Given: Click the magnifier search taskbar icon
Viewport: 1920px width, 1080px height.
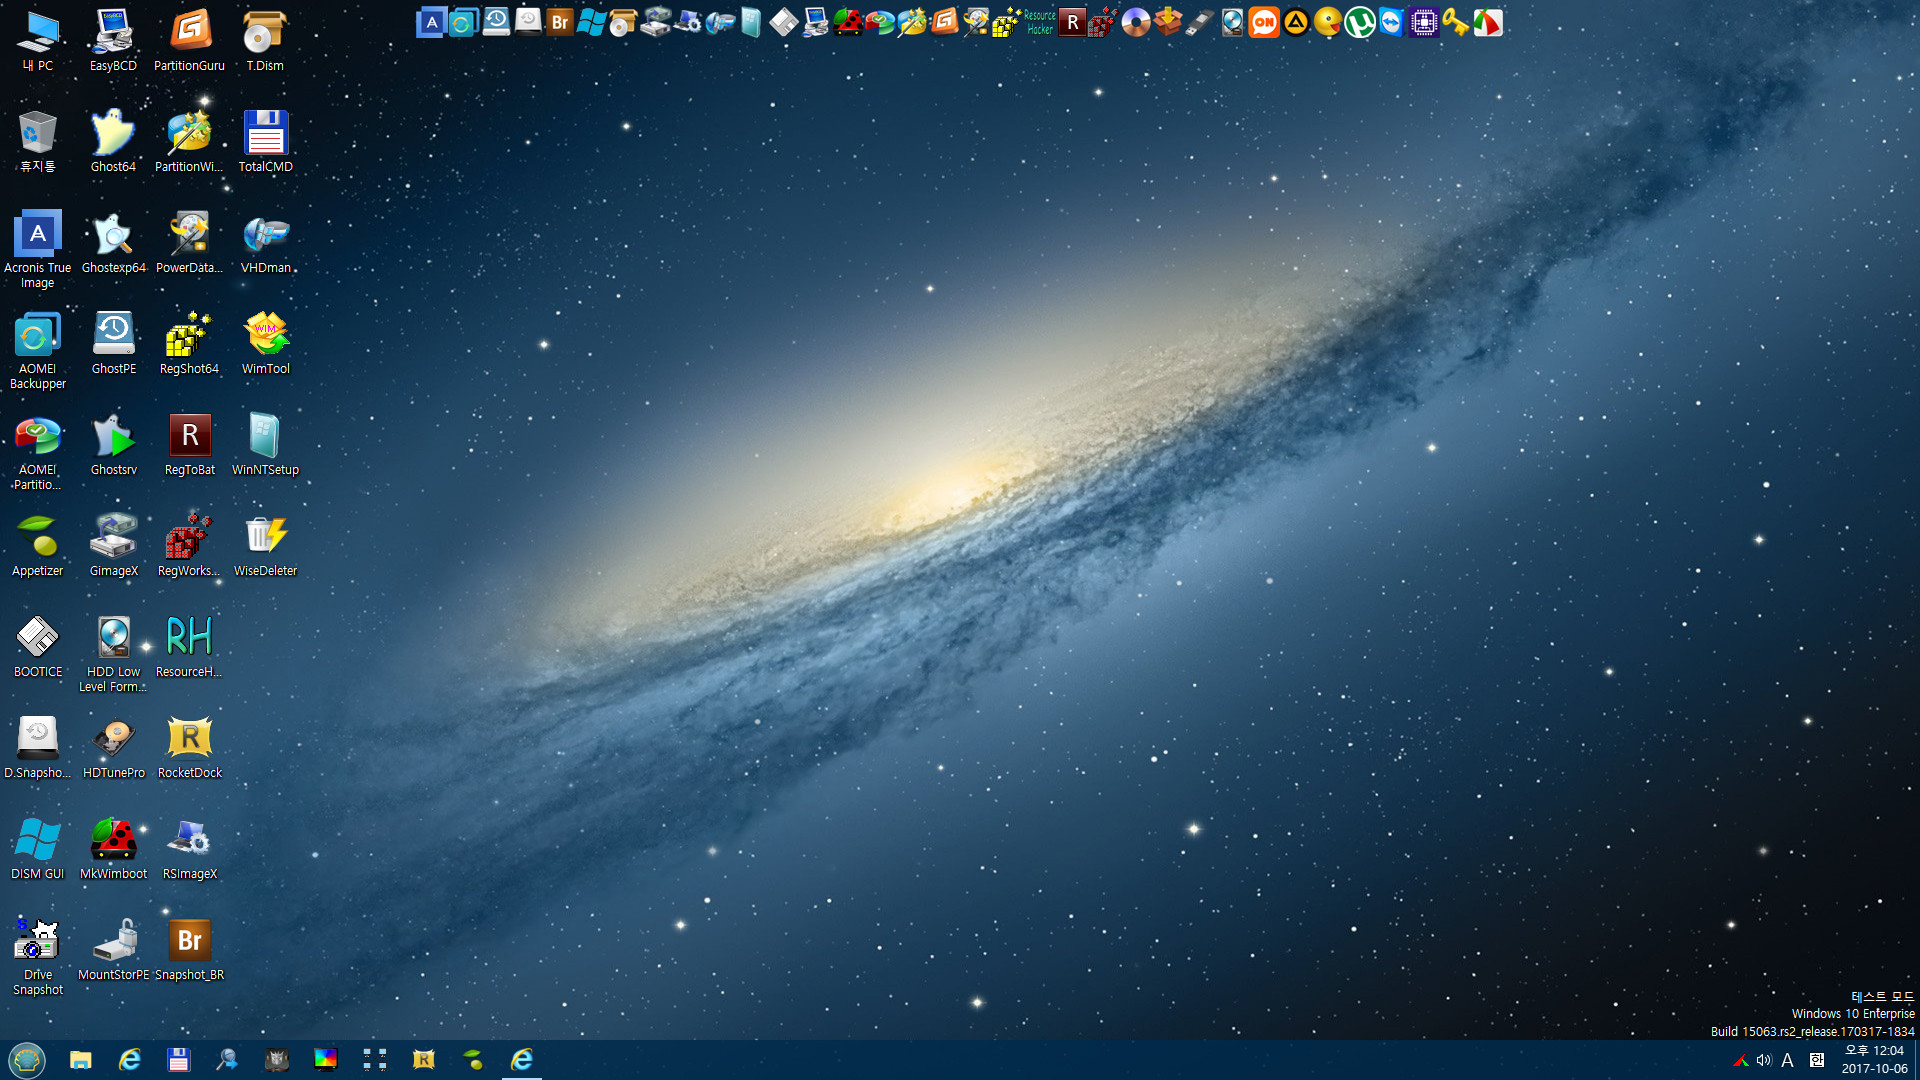Looking at the screenshot, I should [x=227, y=1060].
